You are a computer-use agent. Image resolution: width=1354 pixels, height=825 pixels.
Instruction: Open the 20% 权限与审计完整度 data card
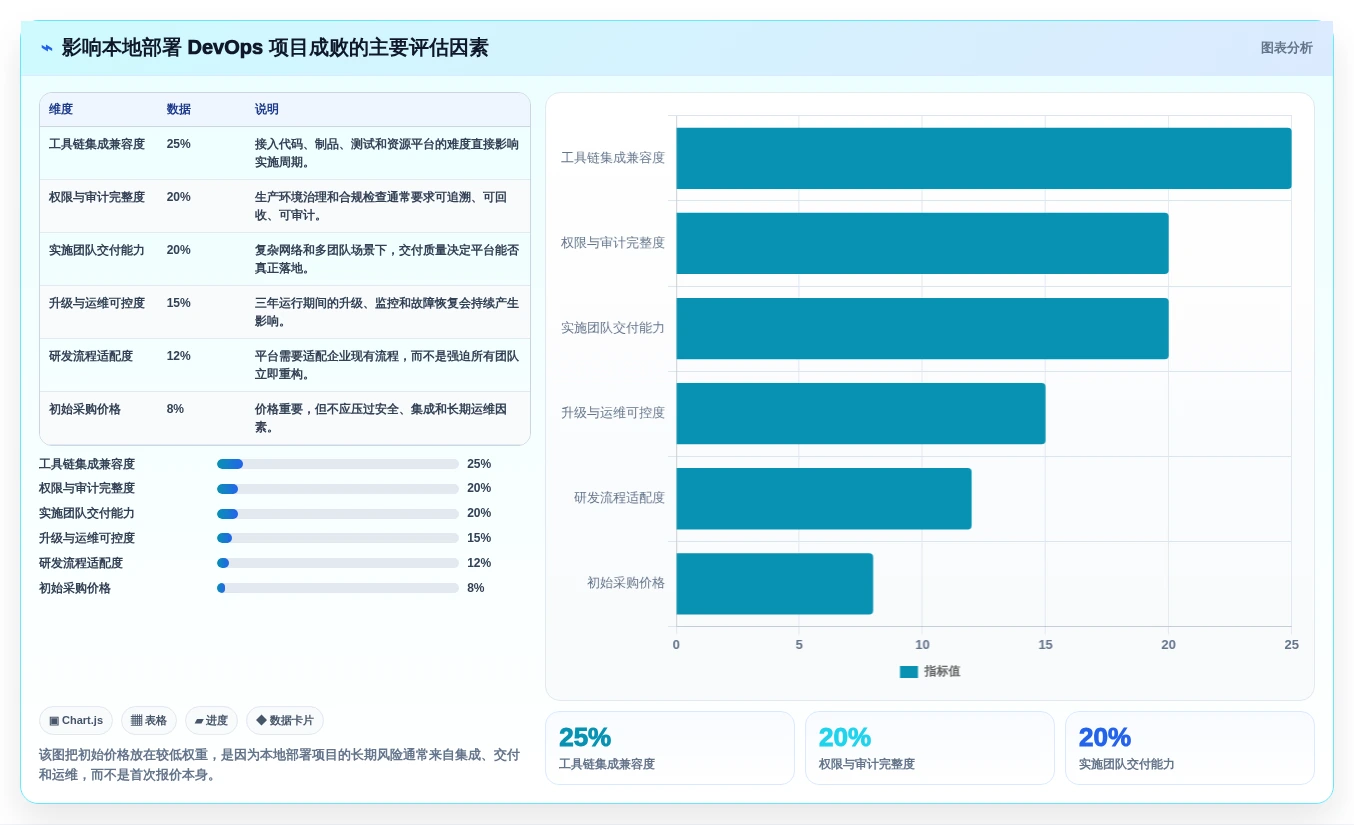tap(930, 748)
